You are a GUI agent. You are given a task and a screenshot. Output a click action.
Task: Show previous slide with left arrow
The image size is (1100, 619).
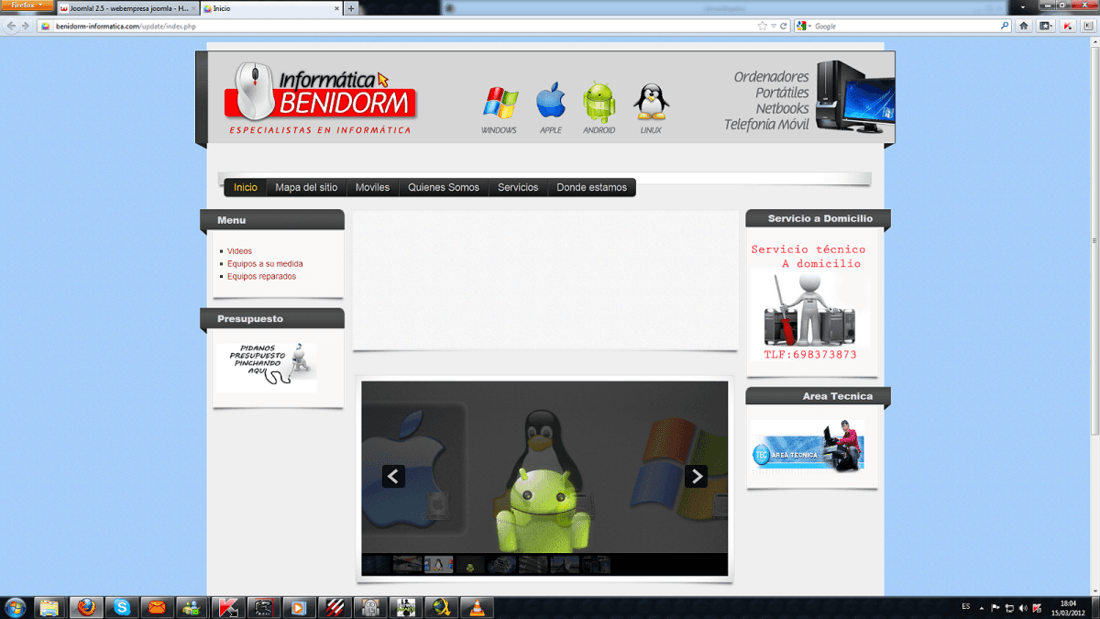tap(393, 477)
